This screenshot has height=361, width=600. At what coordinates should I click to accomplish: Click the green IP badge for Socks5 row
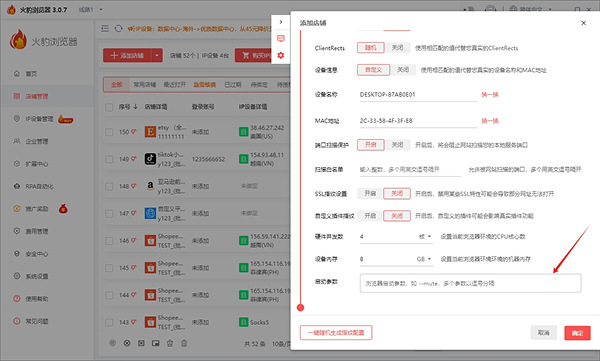[x=243, y=322]
